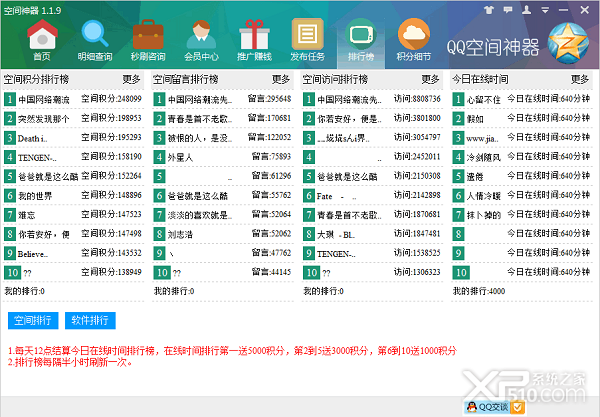
Task: Click the 空间积分排行榜 header title
Action: click(x=36, y=79)
